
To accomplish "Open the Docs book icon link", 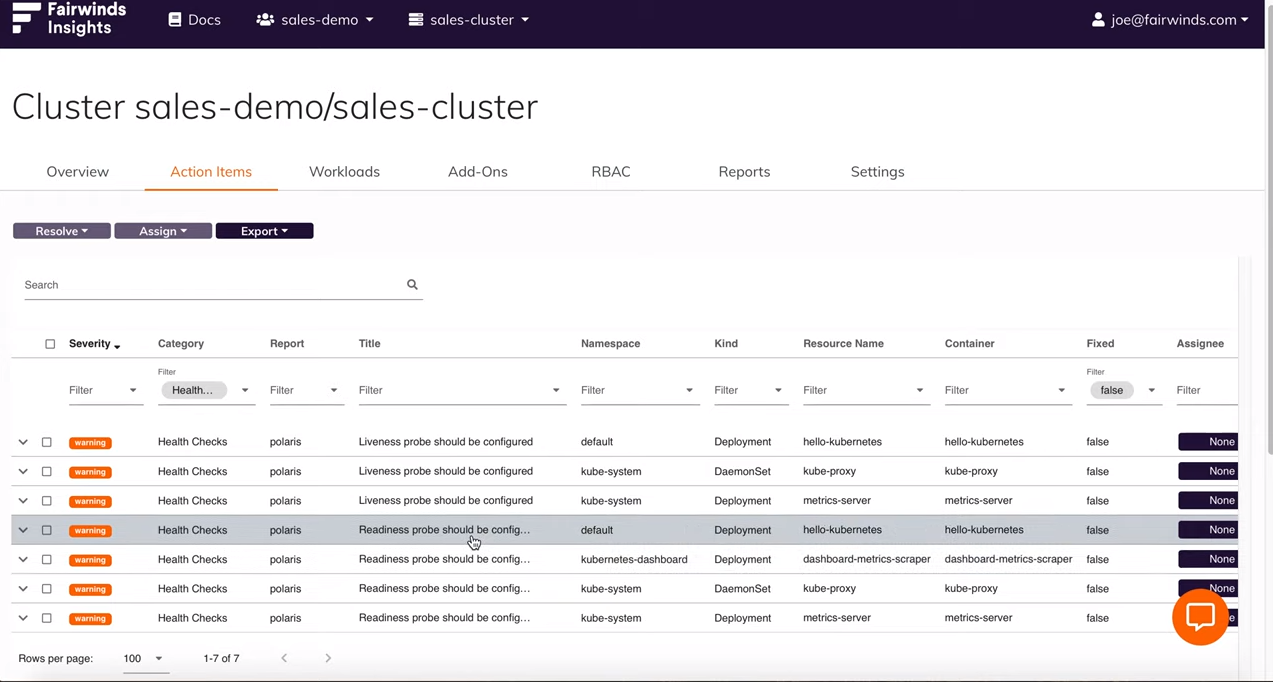I will tap(194, 19).
